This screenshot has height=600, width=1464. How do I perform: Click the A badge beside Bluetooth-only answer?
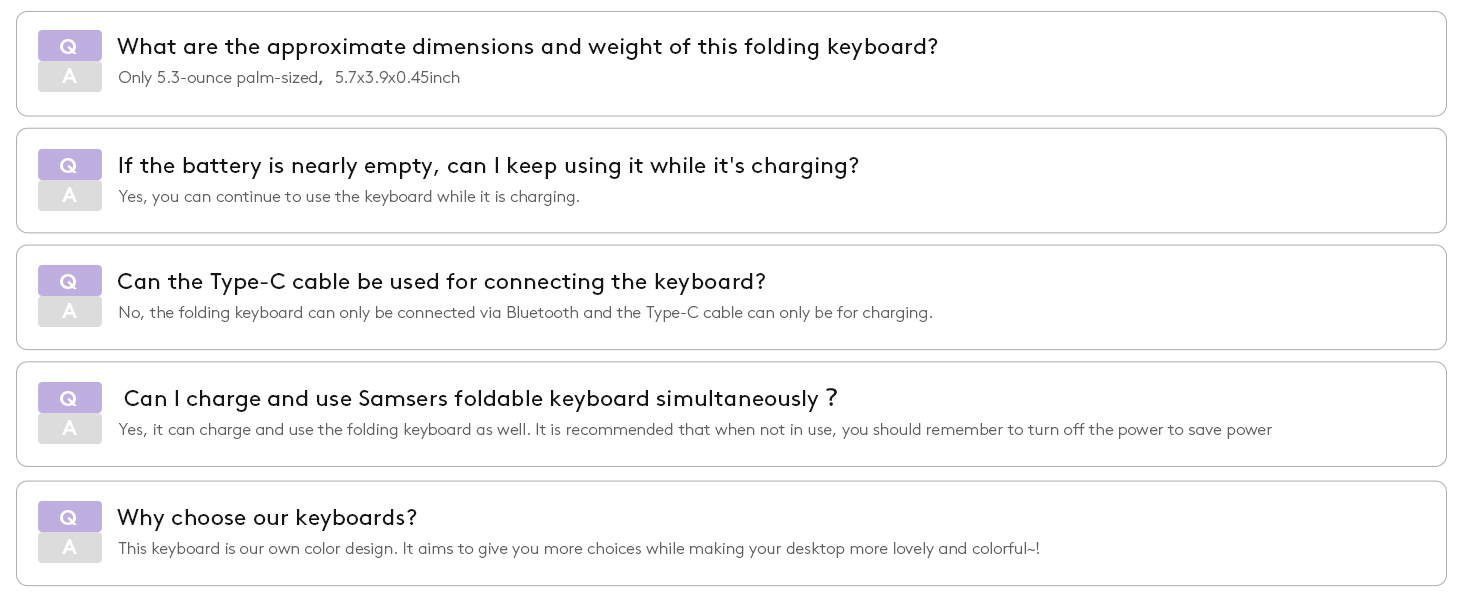pos(69,312)
